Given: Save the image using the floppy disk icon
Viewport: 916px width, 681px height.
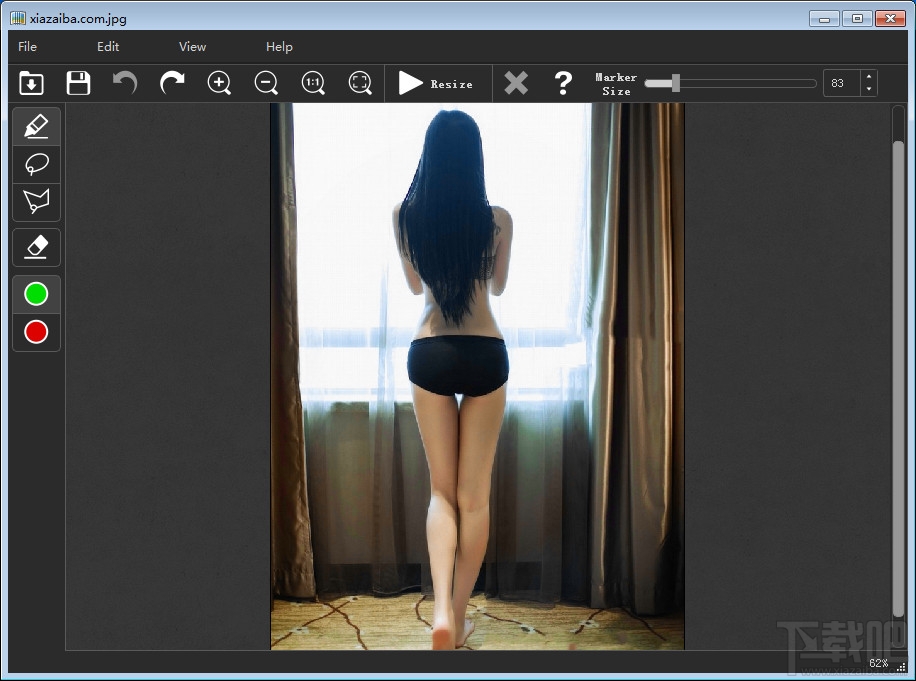Looking at the screenshot, I should [78, 83].
